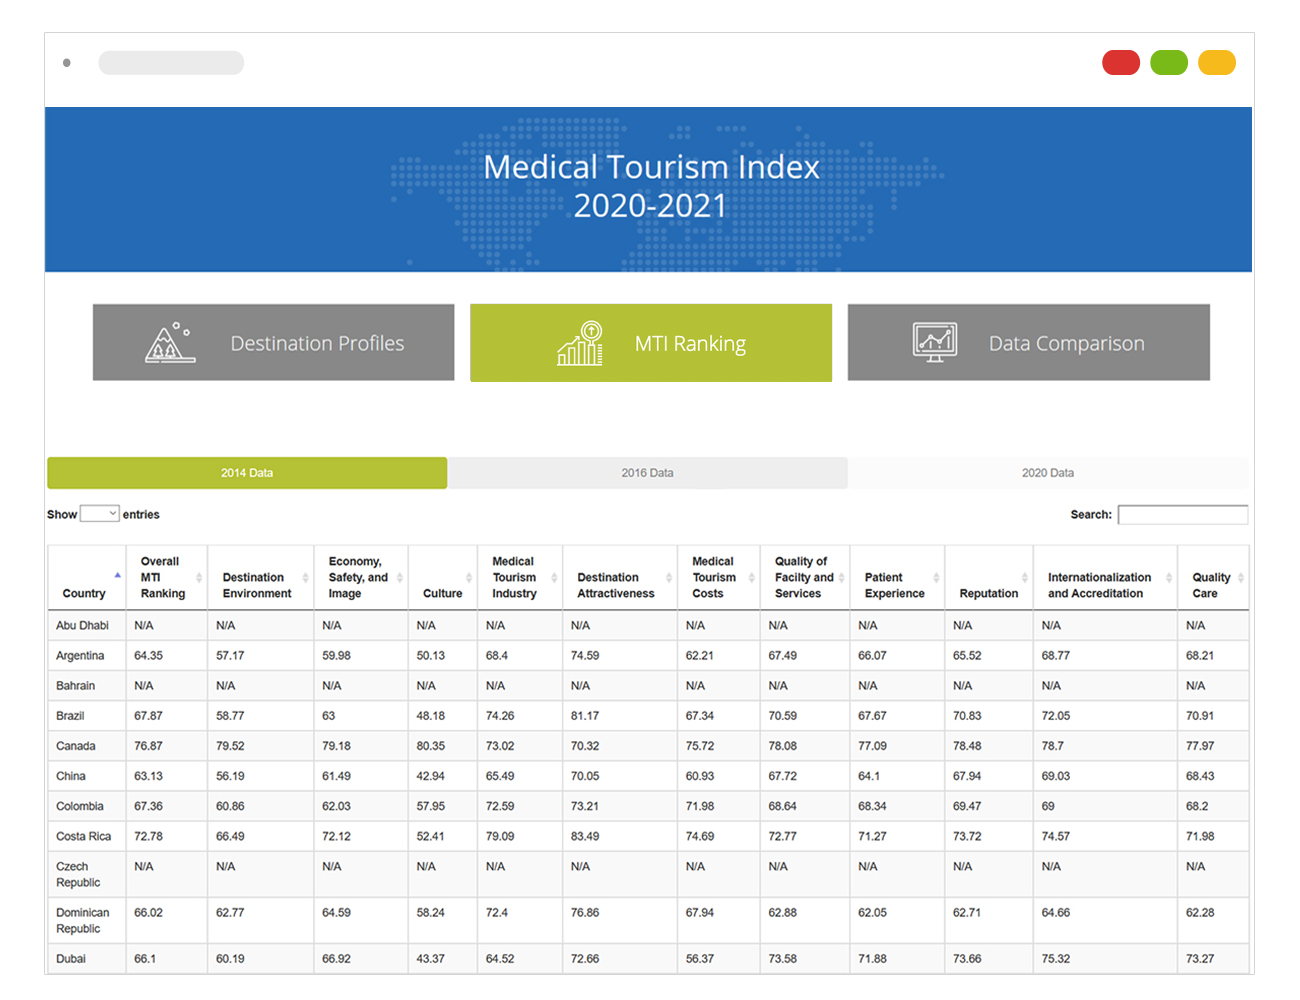Viewport: 1300px width, 1000px height.
Task: Switch to the 2016 Data tab
Action: pyautogui.click(x=648, y=472)
